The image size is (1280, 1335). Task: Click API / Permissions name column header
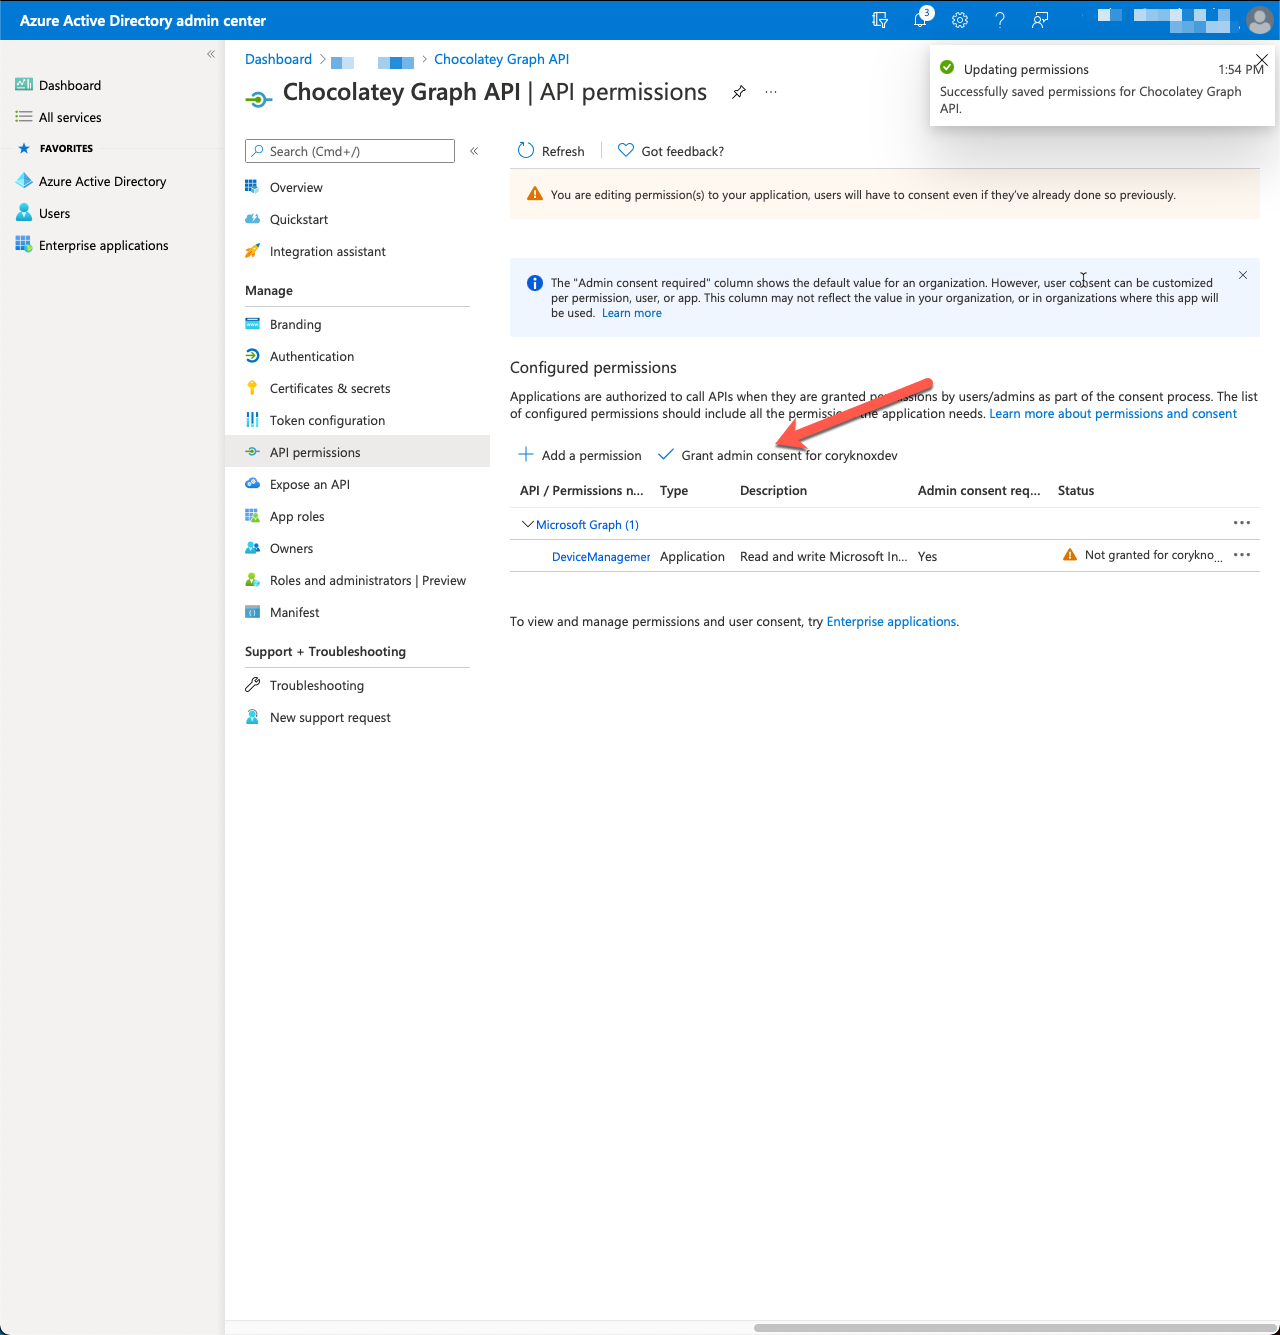(581, 490)
